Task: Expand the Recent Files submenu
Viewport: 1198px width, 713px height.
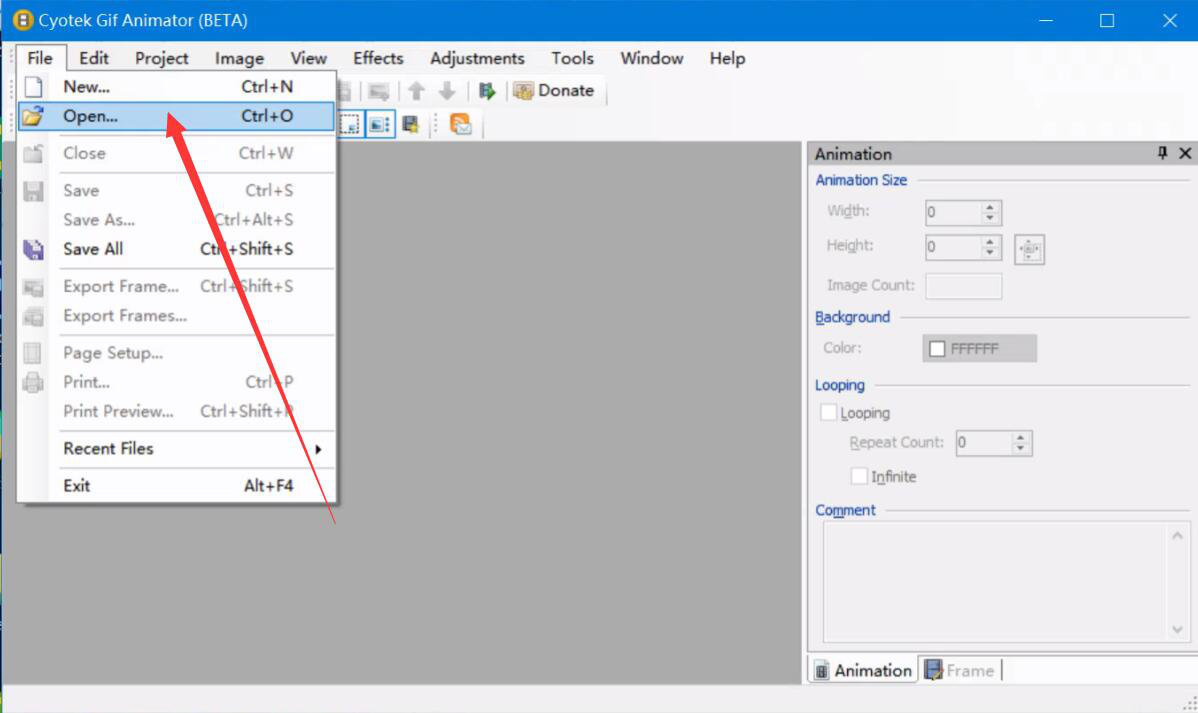Action: click(x=177, y=449)
